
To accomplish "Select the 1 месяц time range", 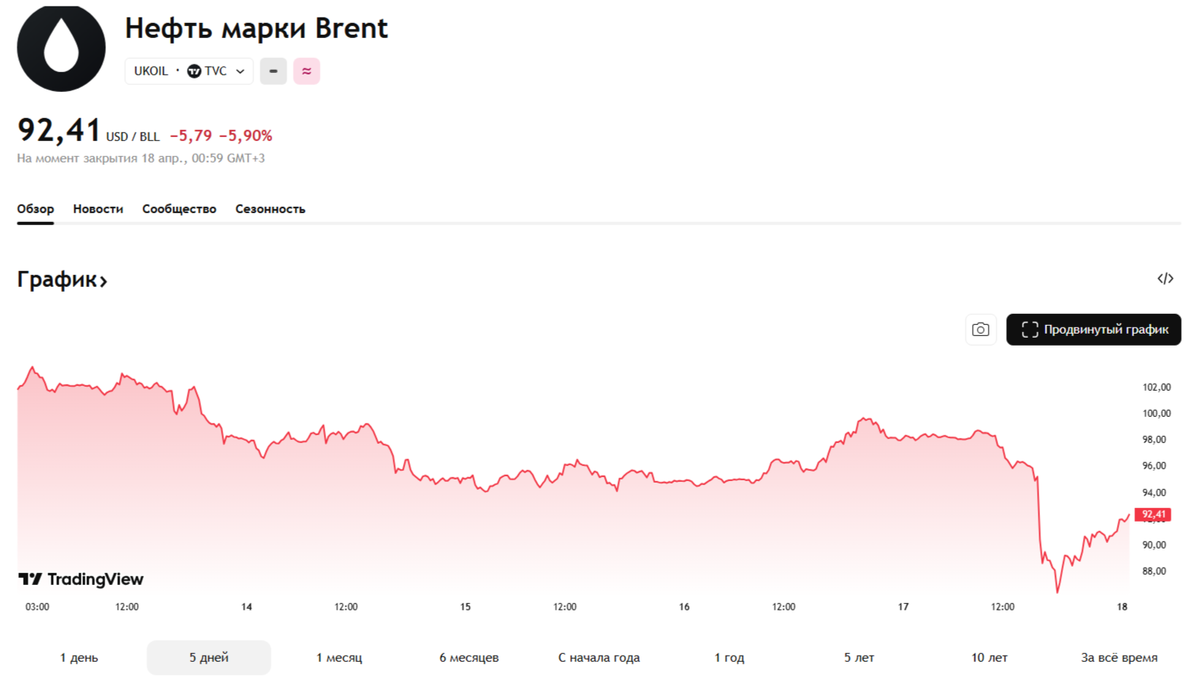I will [x=339, y=658].
